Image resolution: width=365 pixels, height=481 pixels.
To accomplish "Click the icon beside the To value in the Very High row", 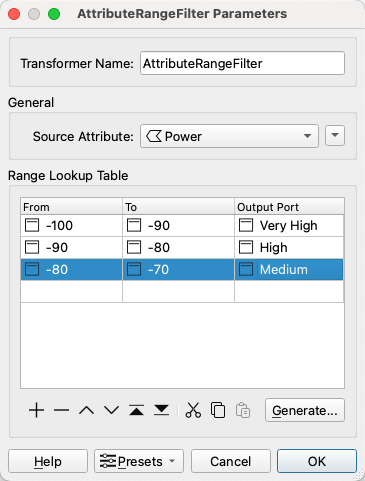I will 134,225.
